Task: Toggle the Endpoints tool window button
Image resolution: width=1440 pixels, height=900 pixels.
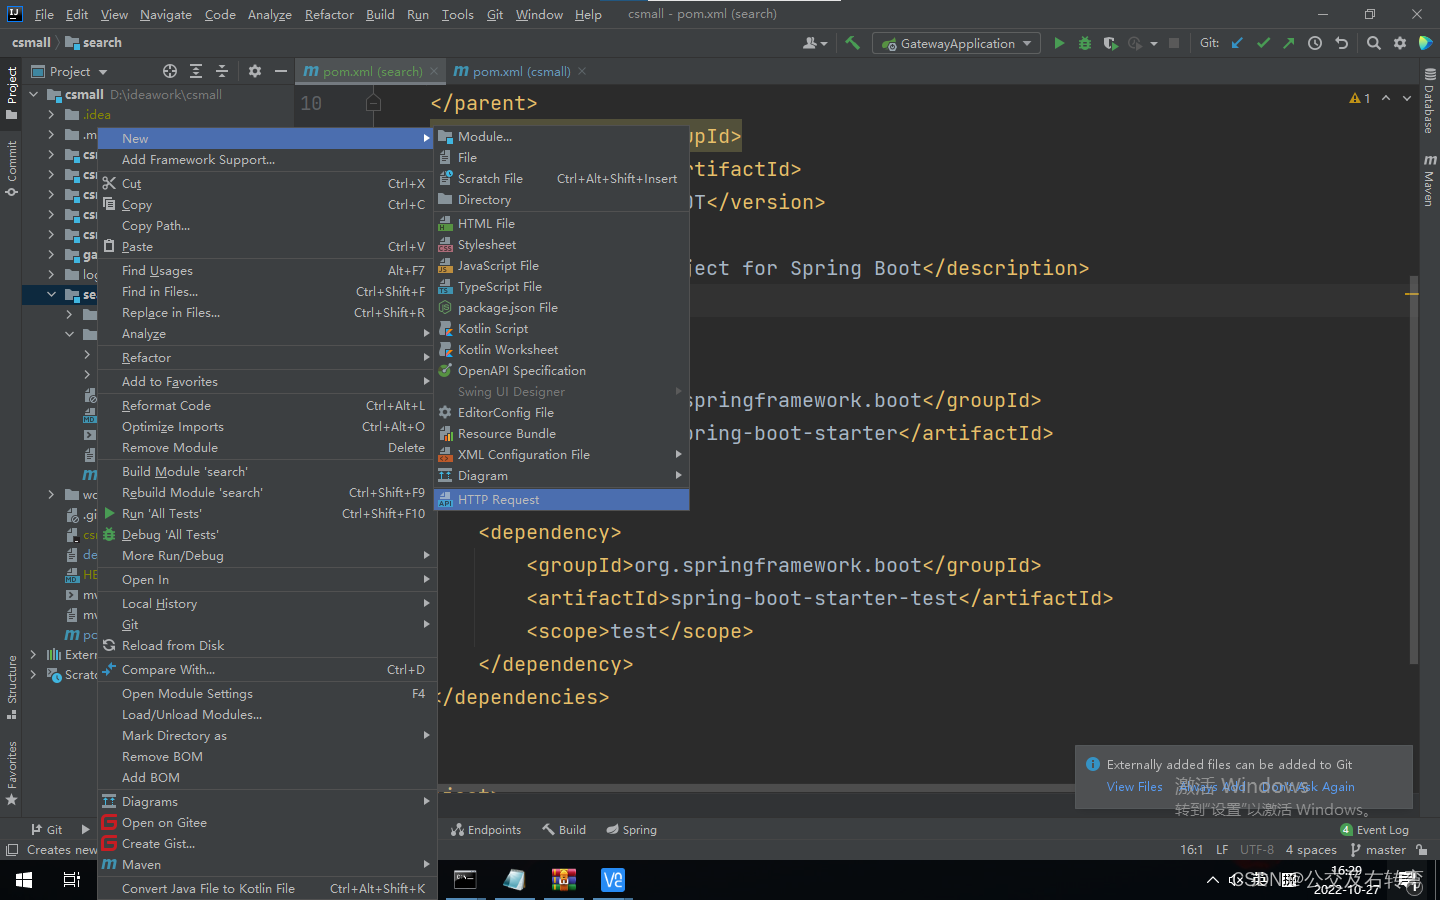Action: [486, 830]
